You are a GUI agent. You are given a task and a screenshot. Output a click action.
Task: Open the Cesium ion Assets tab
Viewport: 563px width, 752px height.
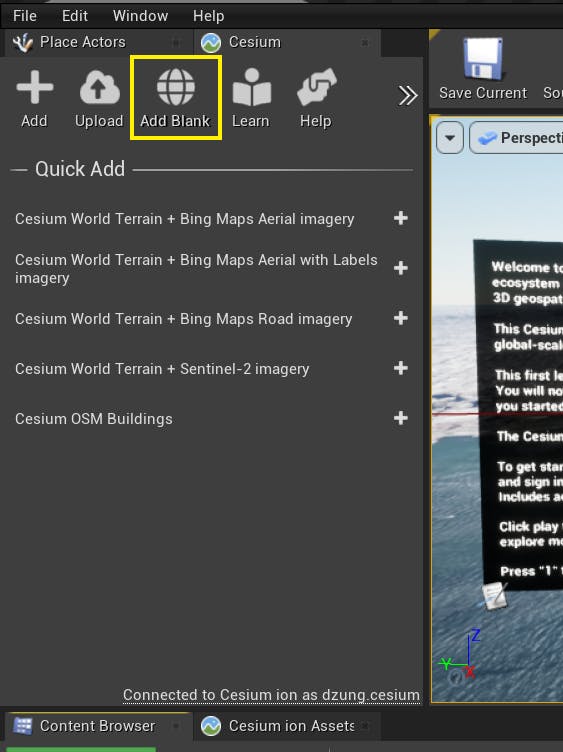point(287,726)
